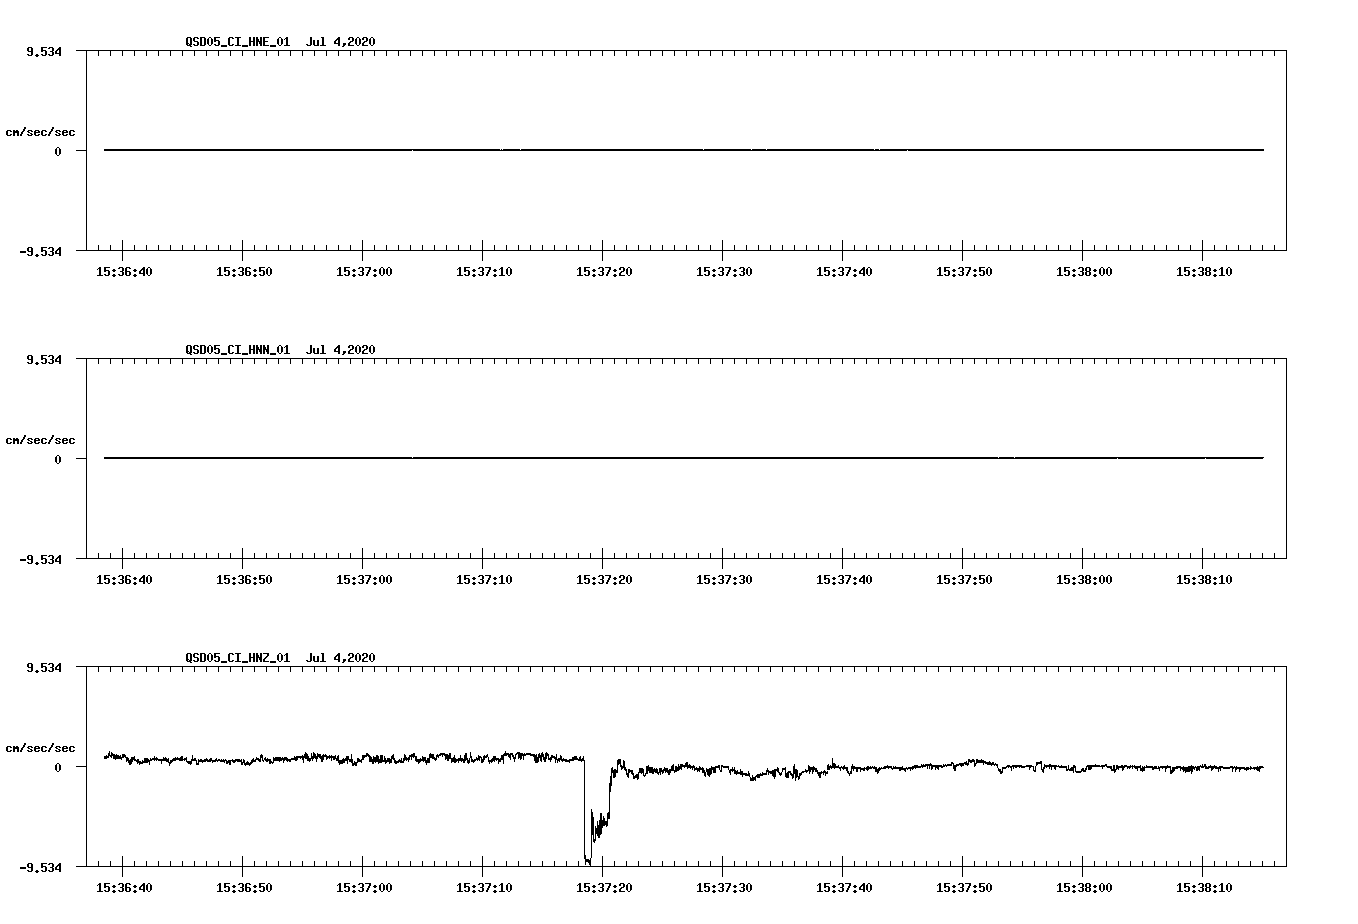The width and height of the screenshot is (1358, 924).
Task: Select the 15:38:10 tick label on HNN chart
Action: tap(1204, 580)
